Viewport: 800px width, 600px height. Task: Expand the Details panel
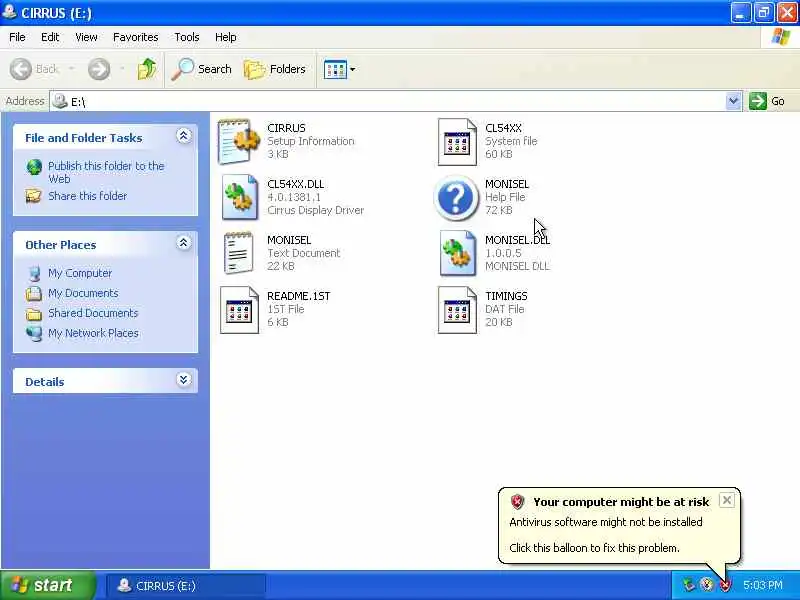tap(184, 380)
